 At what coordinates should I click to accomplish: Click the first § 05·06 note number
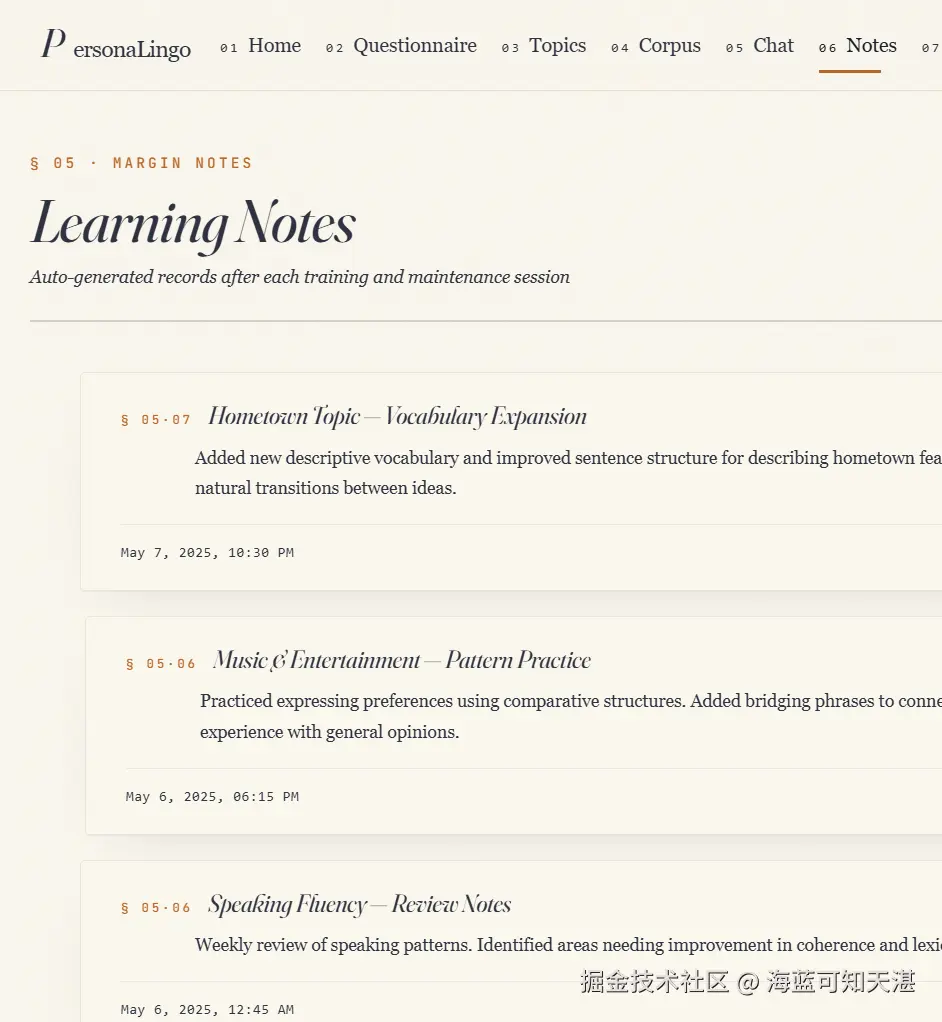point(160,664)
